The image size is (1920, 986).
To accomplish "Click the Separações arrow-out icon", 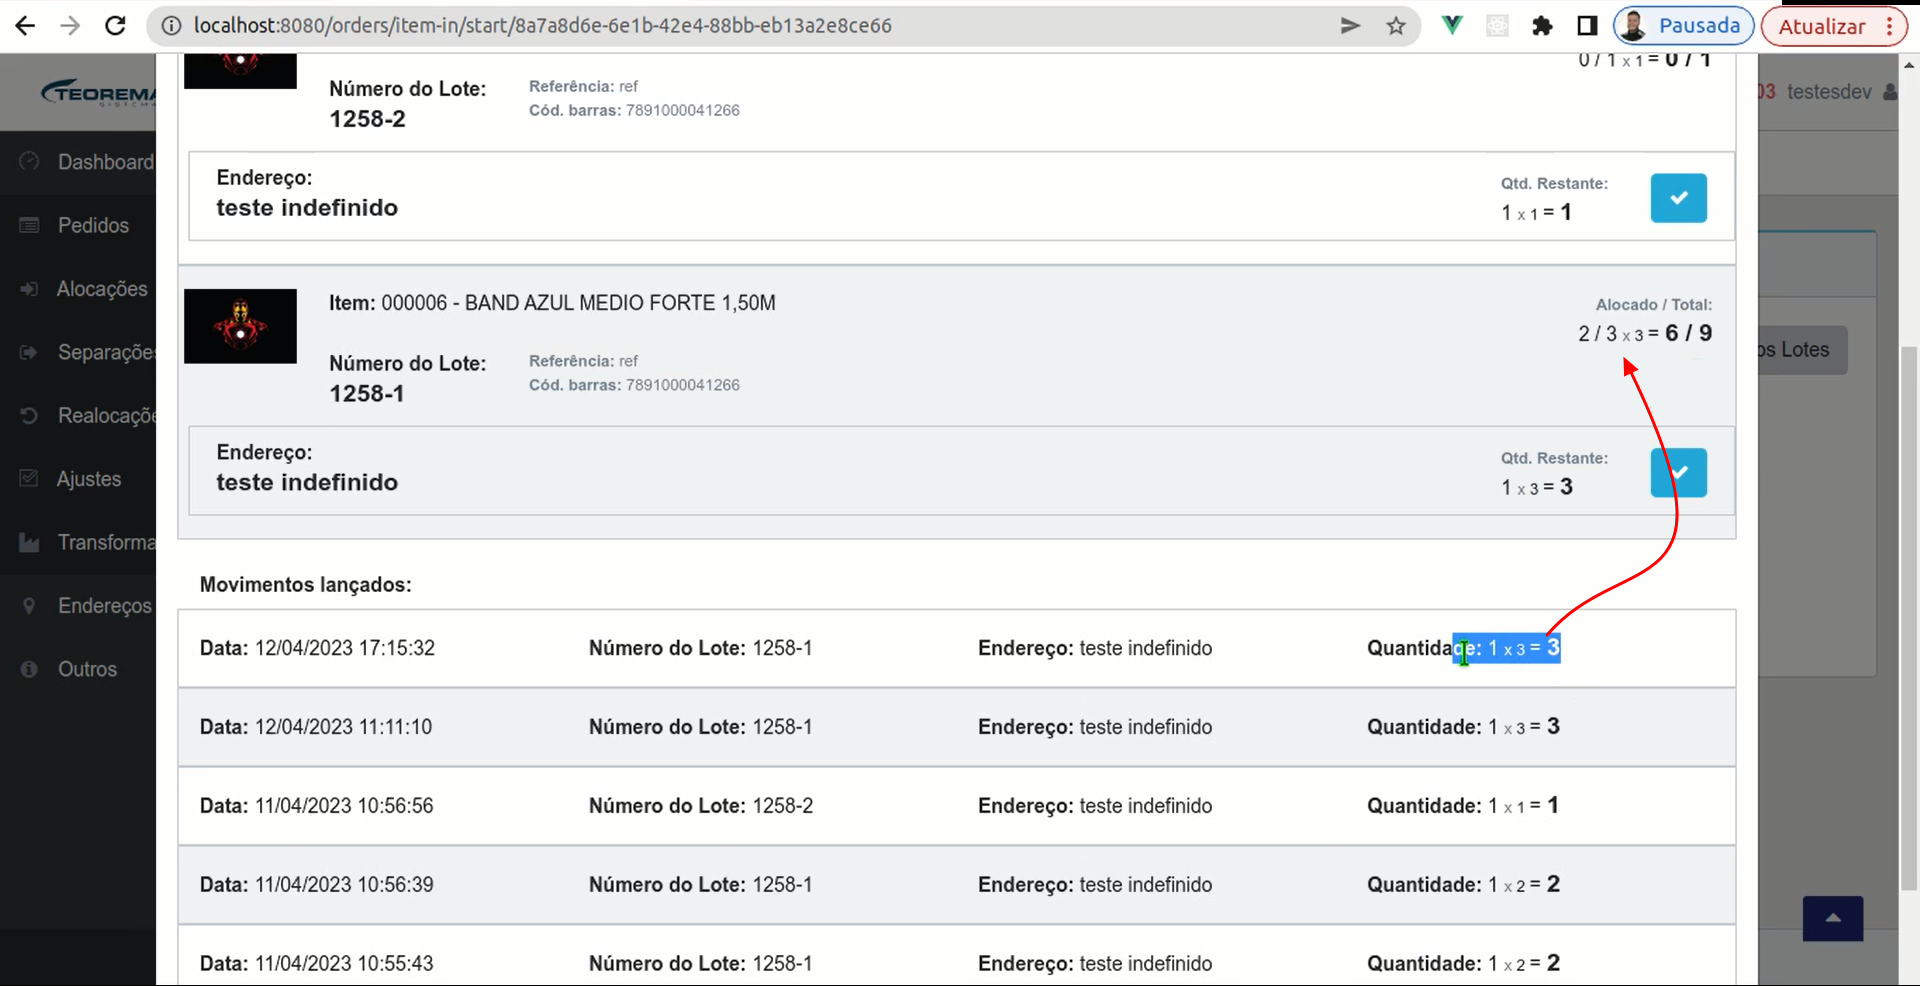I will 29,352.
